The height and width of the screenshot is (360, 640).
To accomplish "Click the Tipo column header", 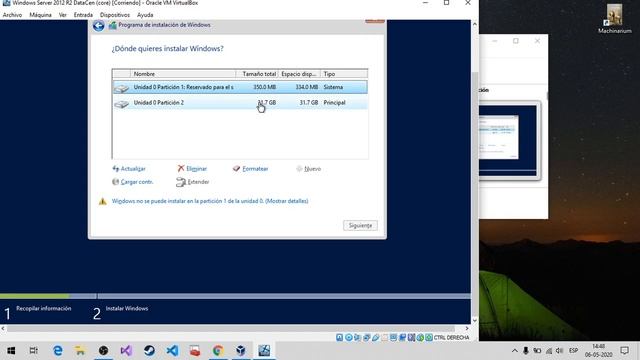I will pyautogui.click(x=344, y=74).
